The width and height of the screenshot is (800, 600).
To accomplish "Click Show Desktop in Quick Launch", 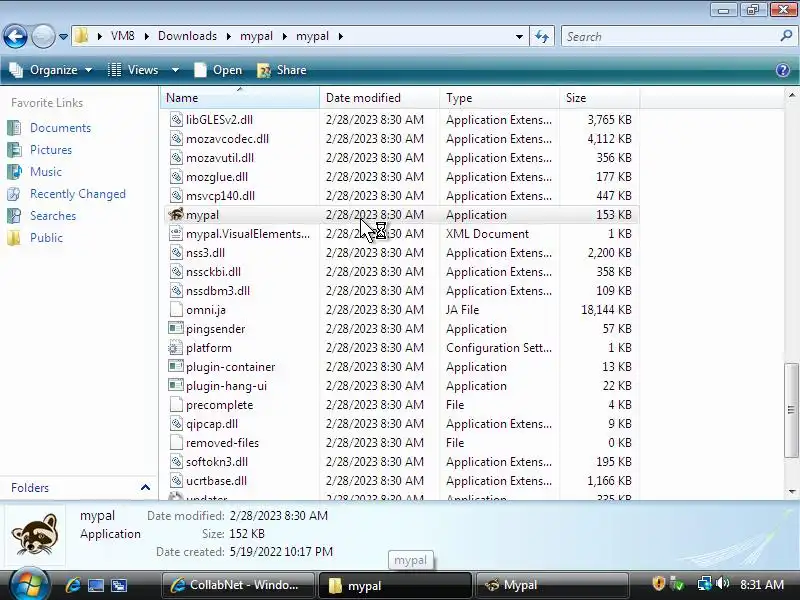I will pyautogui.click(x=96, y=585).
